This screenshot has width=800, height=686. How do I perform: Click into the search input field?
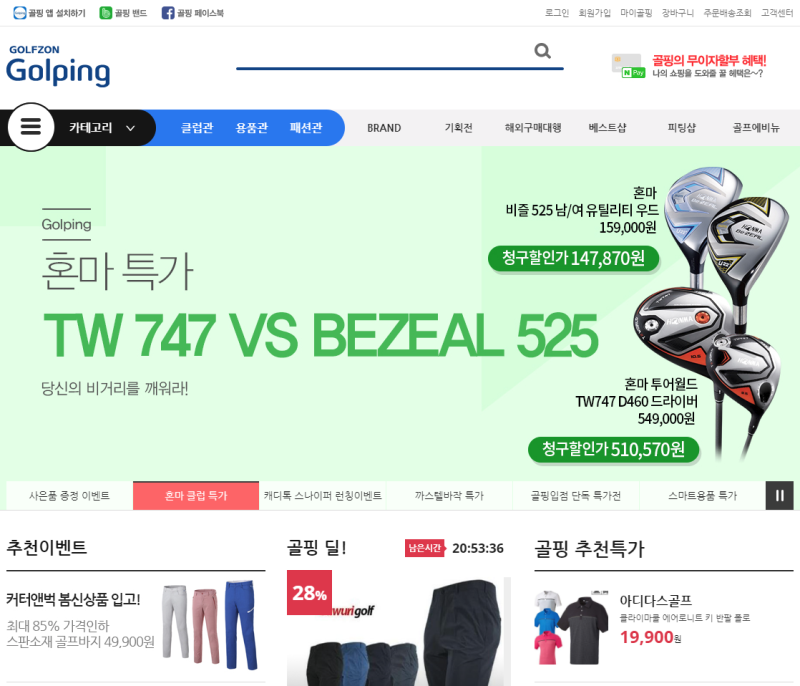coord(383,53)
